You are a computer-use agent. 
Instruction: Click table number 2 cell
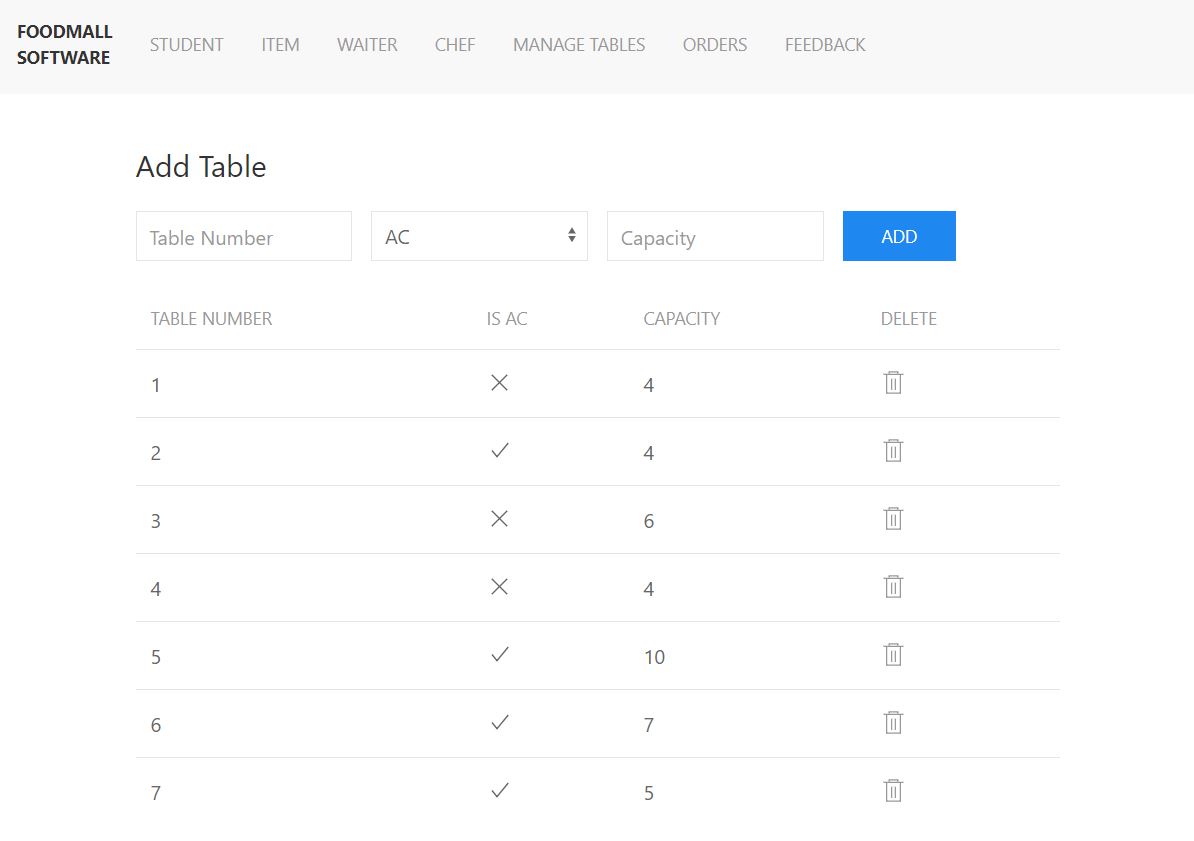pyautogui.click(x=155, y=453)
